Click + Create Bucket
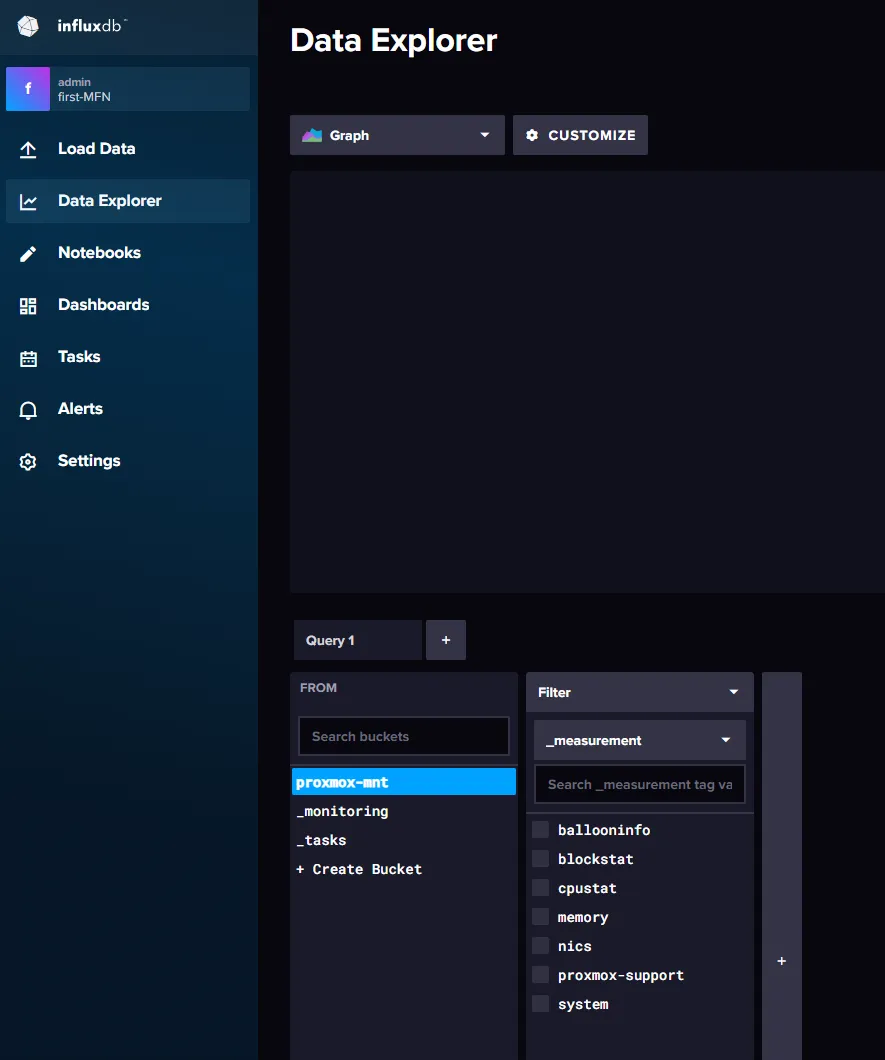The height and width of the screenshot is (1060, 885). pyautogui.click(x=359, y=869)
